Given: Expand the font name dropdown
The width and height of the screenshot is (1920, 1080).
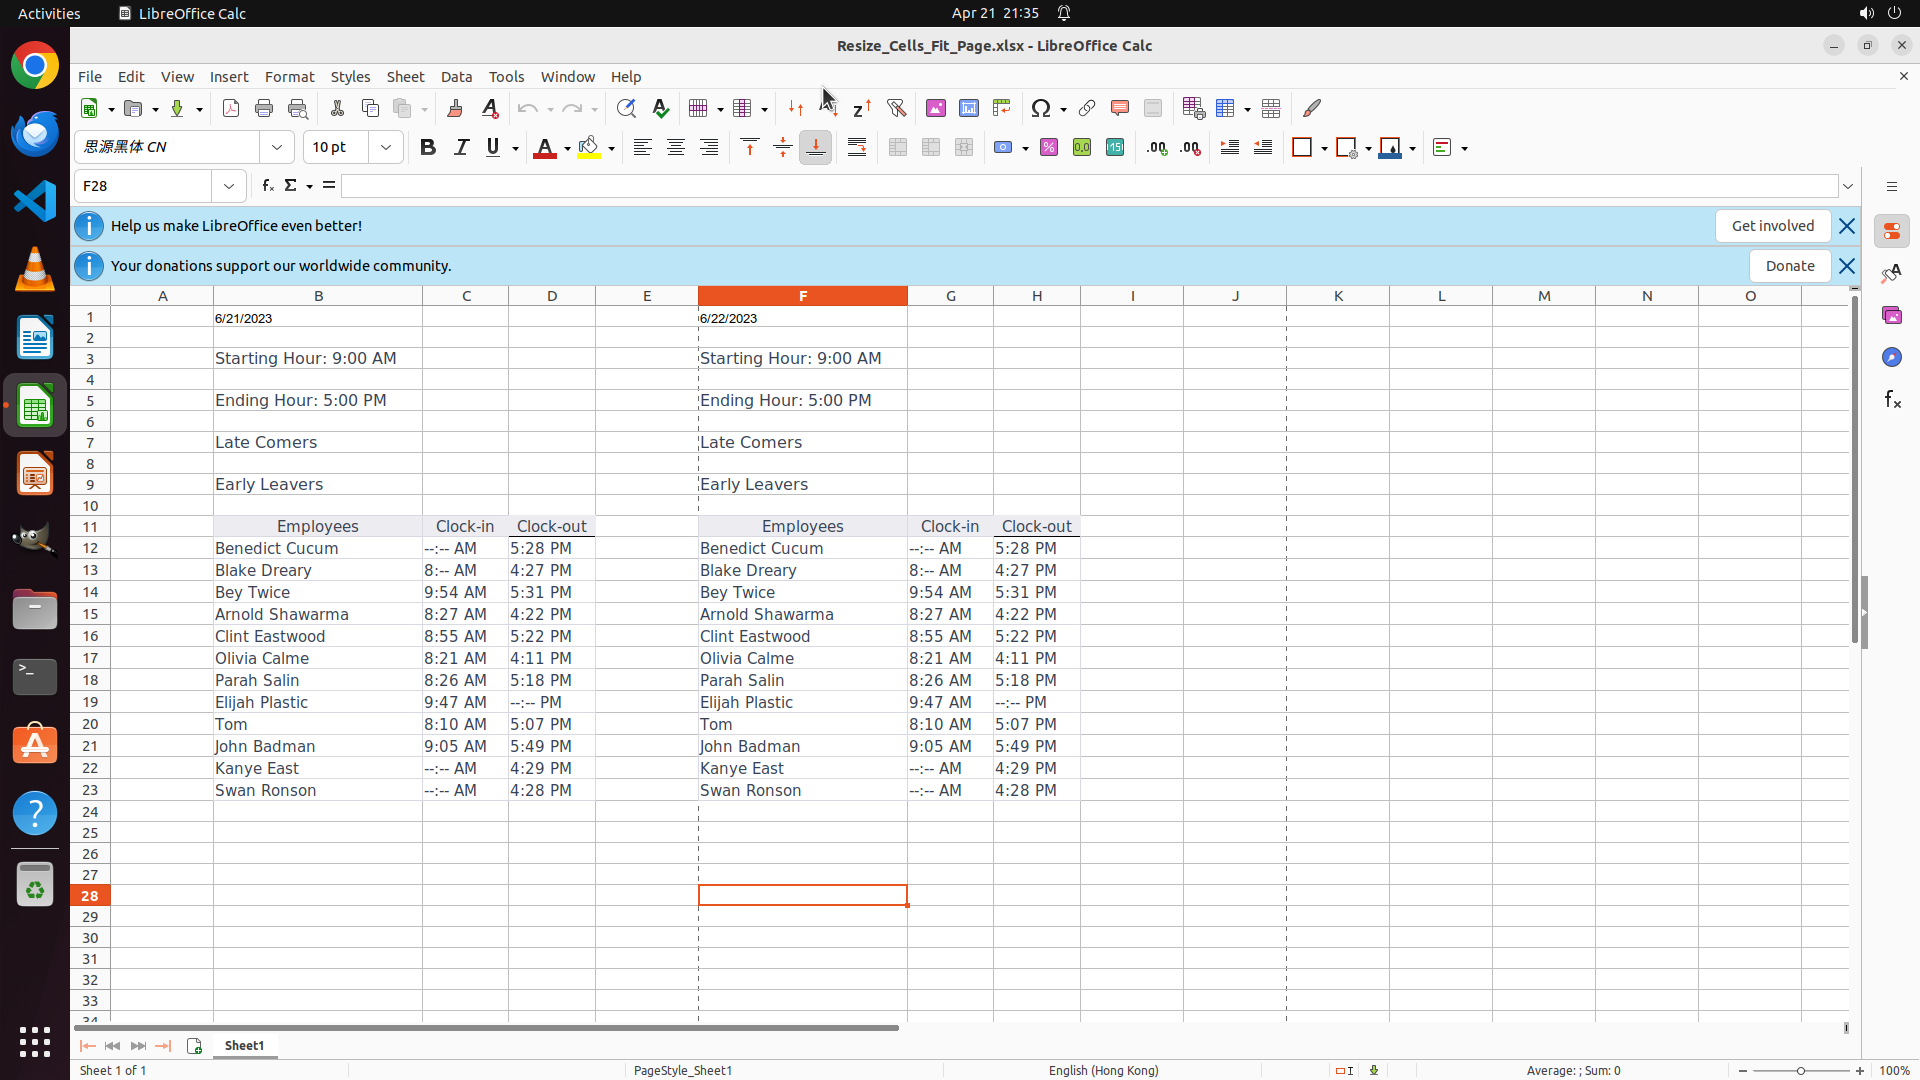Looking at the screenshot, I should 277,147.
